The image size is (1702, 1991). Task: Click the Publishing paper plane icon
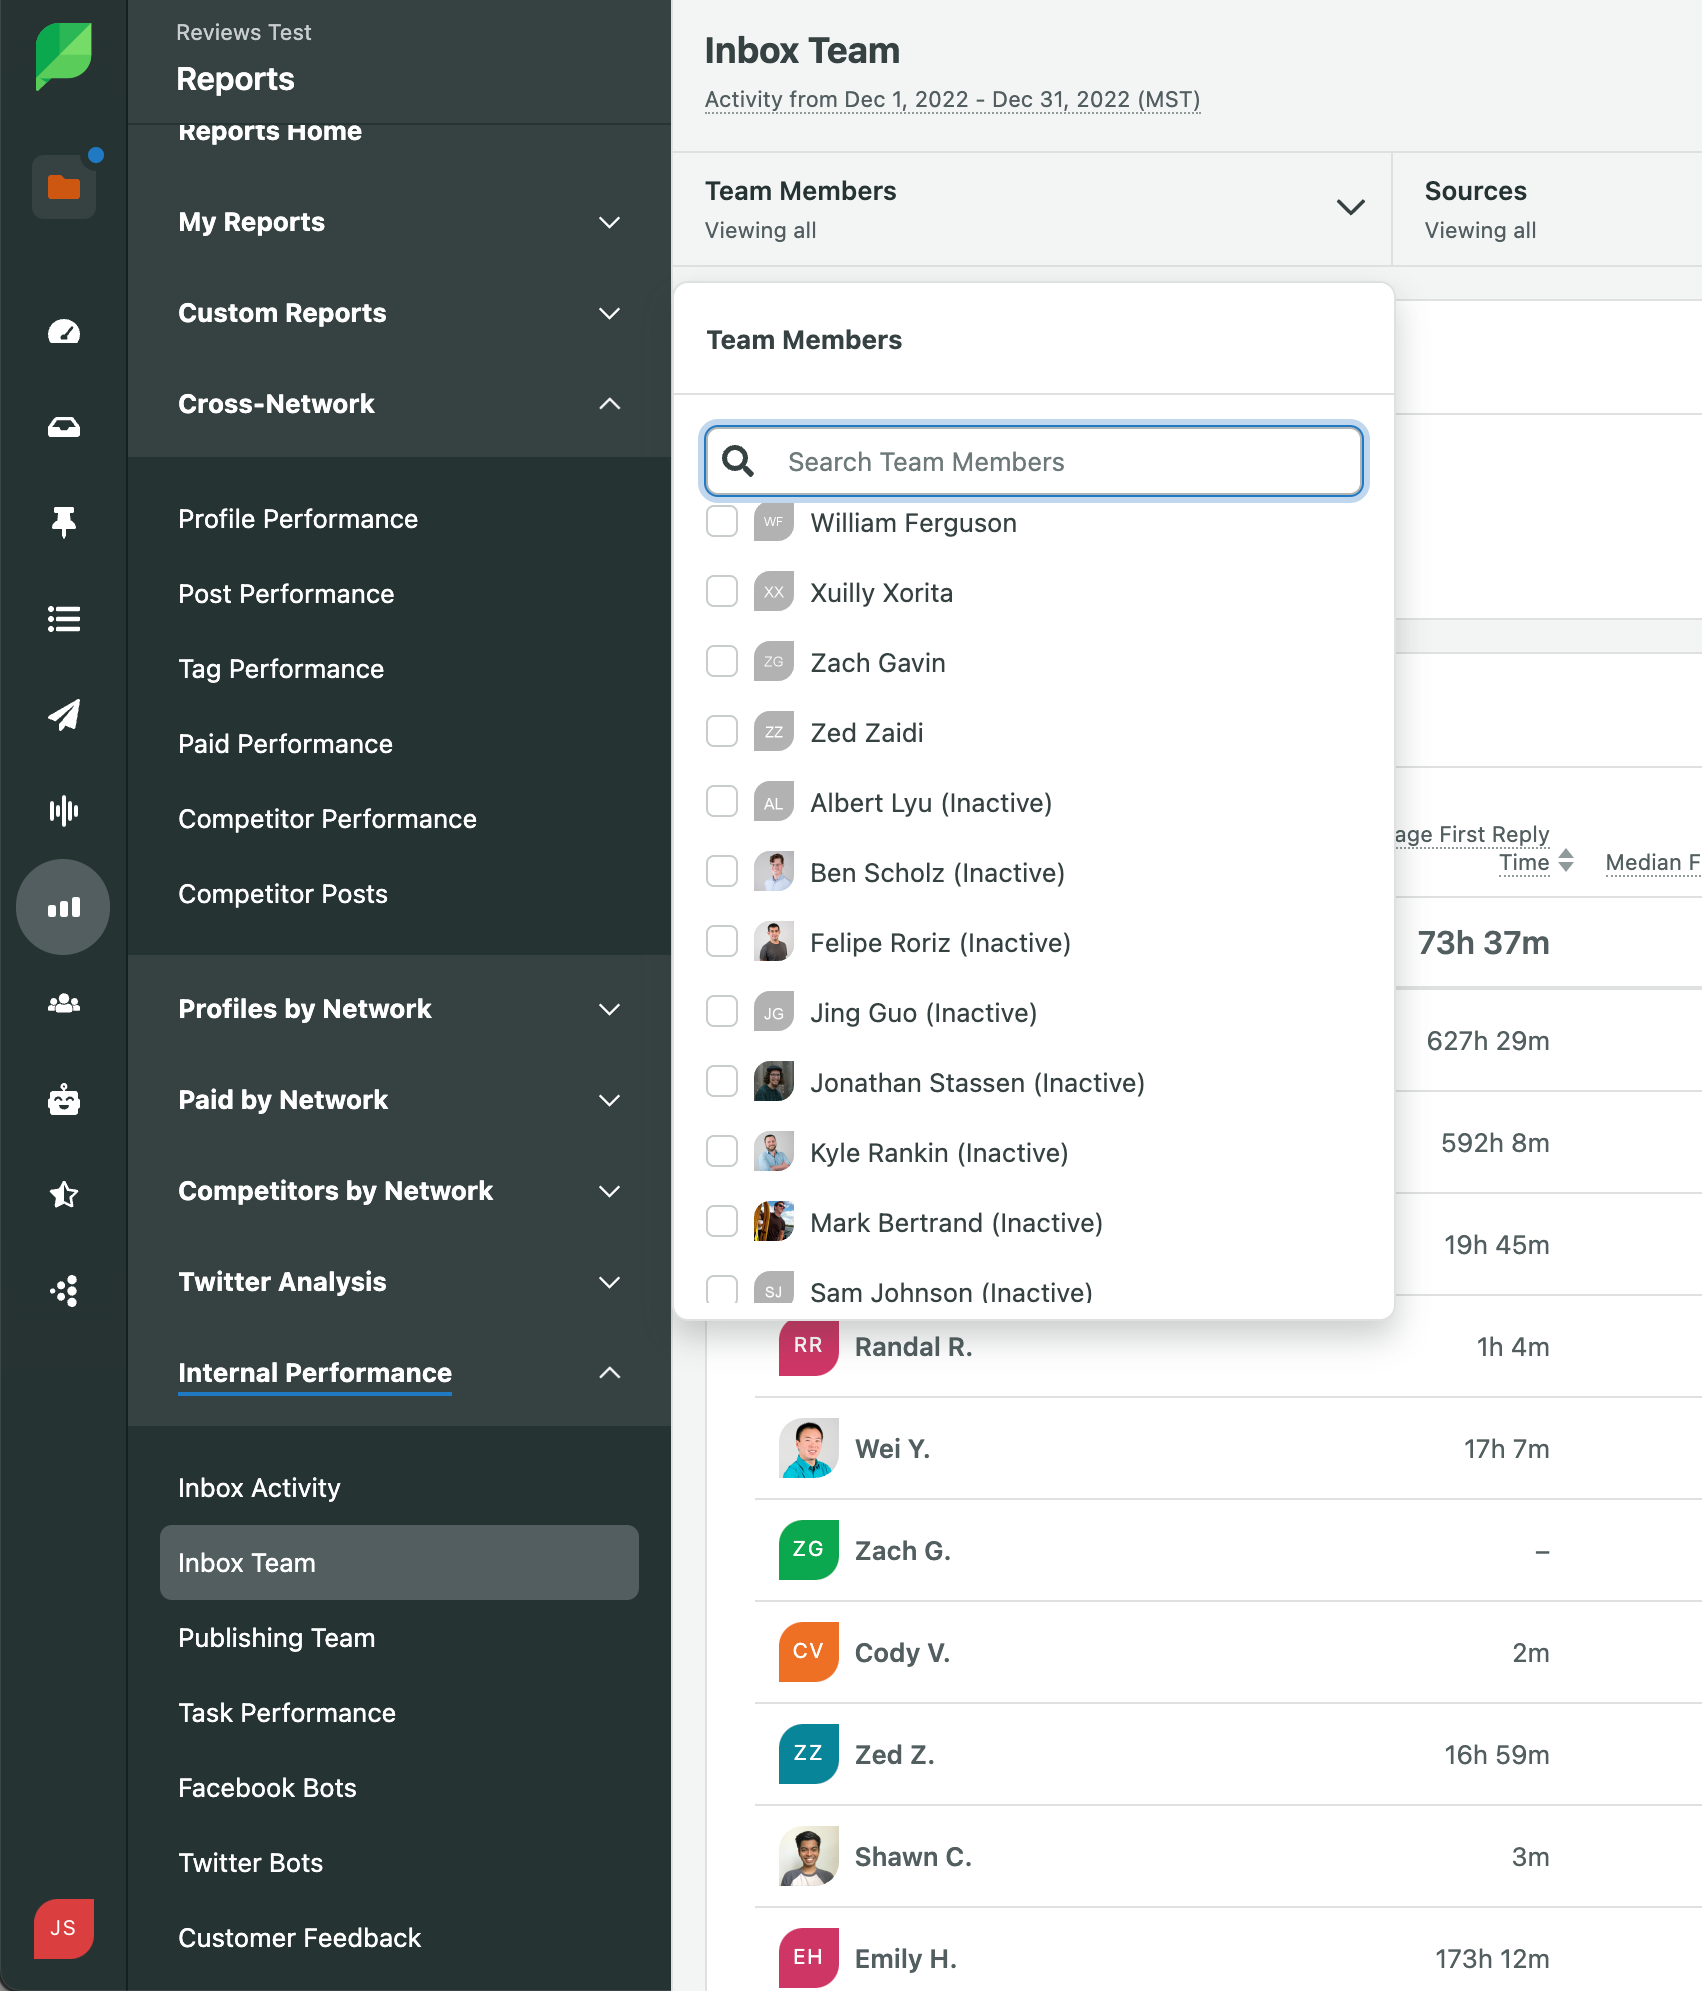tap(64, 714)
